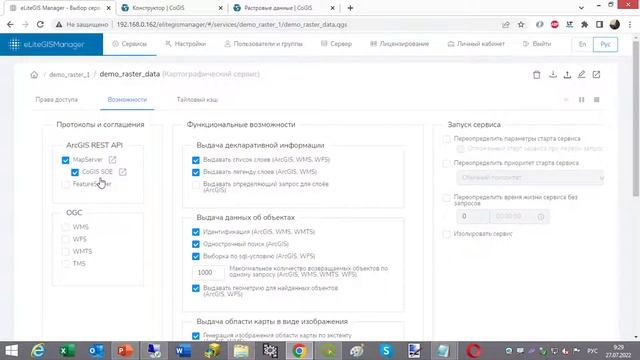Screen dimensions: 640x360
Task: Uncheck the MapServer checkbox
Action: click(65, 160)
